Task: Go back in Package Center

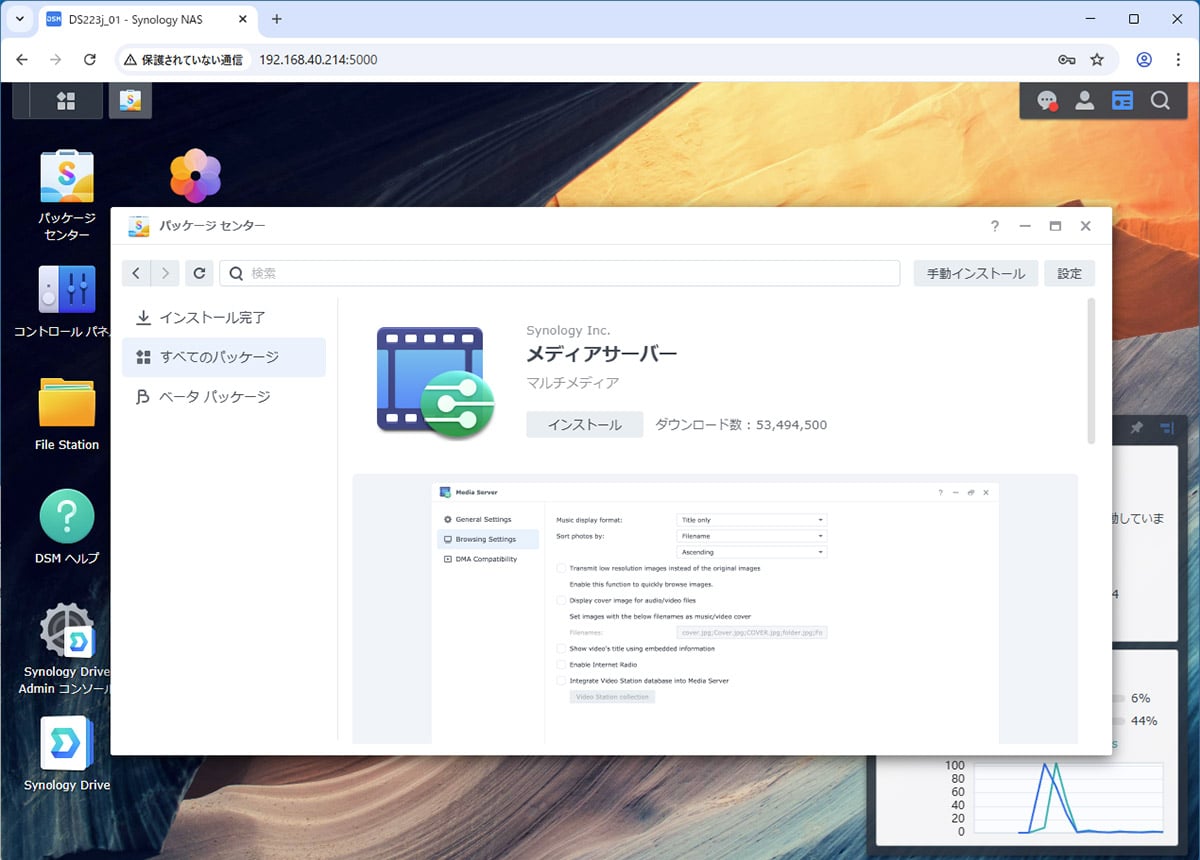Action: click(x=136, y=273)
